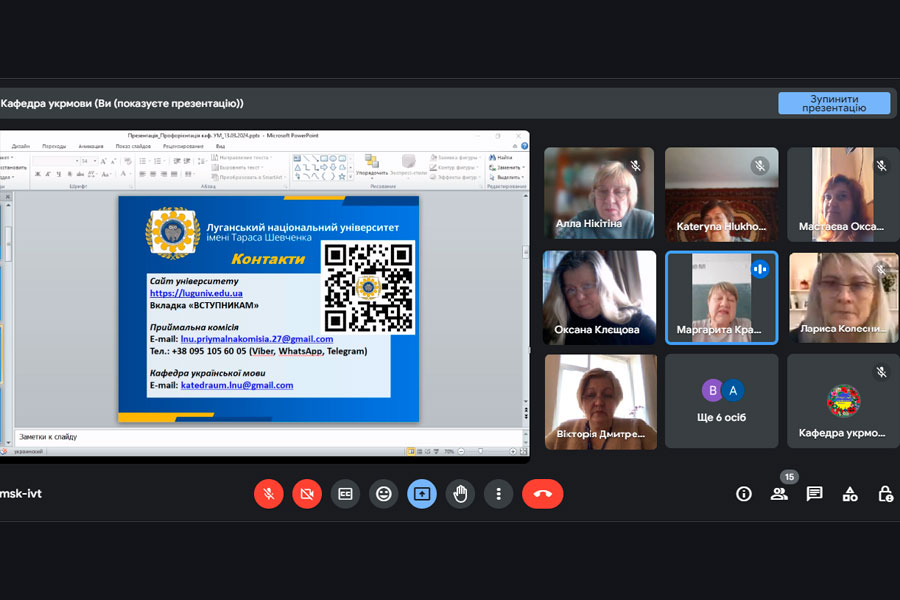Image resolution: width=900 pixels, height=600 pixels.
Task: Click Преобразовать в SmartArt
Action: pyautogui.click(x=248, y=177)
